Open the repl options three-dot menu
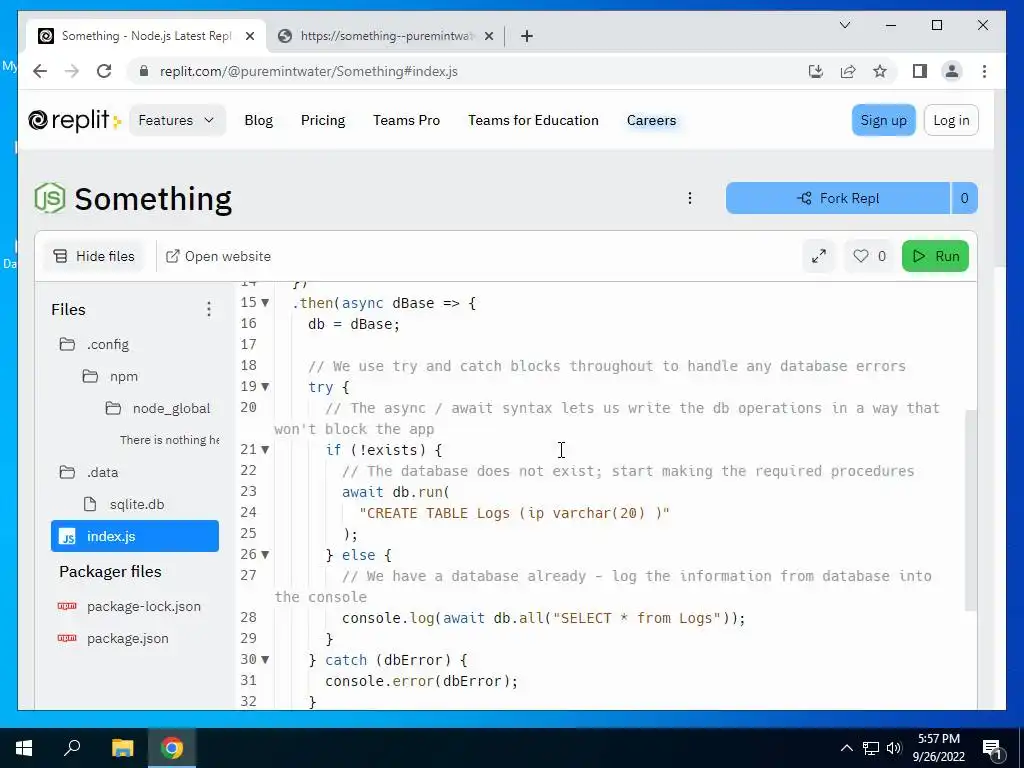 (690, 198)
